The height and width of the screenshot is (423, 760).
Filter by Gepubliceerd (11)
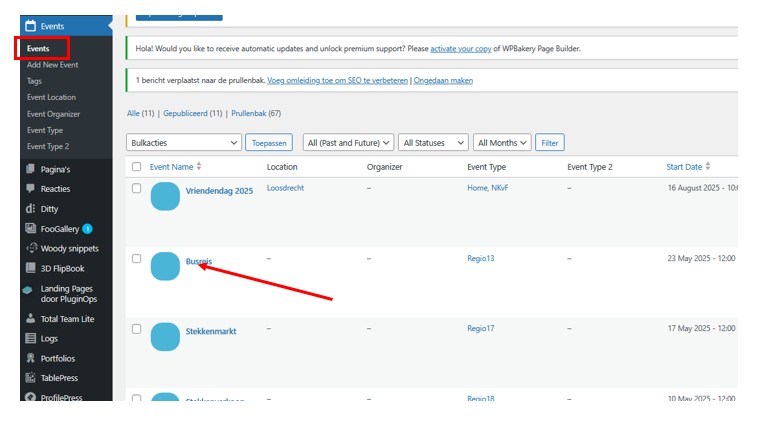192,113
